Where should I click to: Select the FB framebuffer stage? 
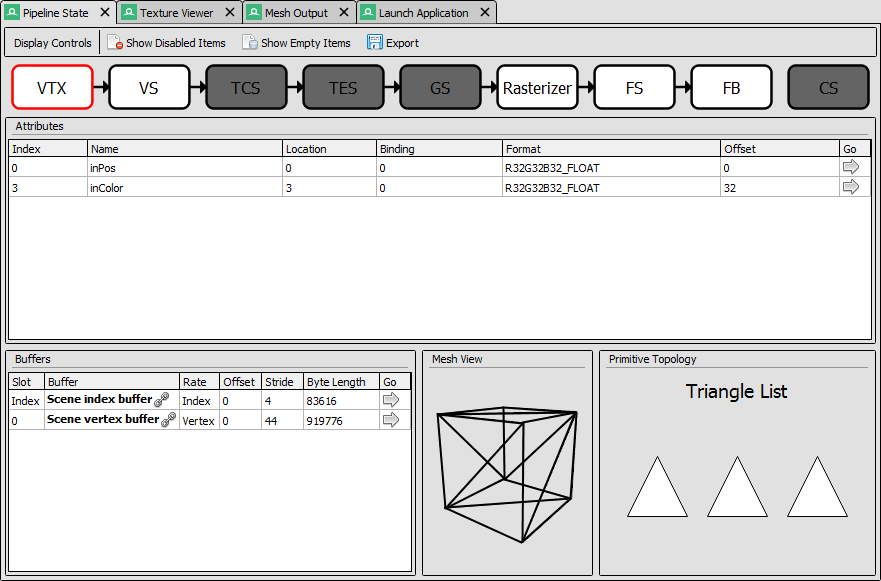coord(732,87)
